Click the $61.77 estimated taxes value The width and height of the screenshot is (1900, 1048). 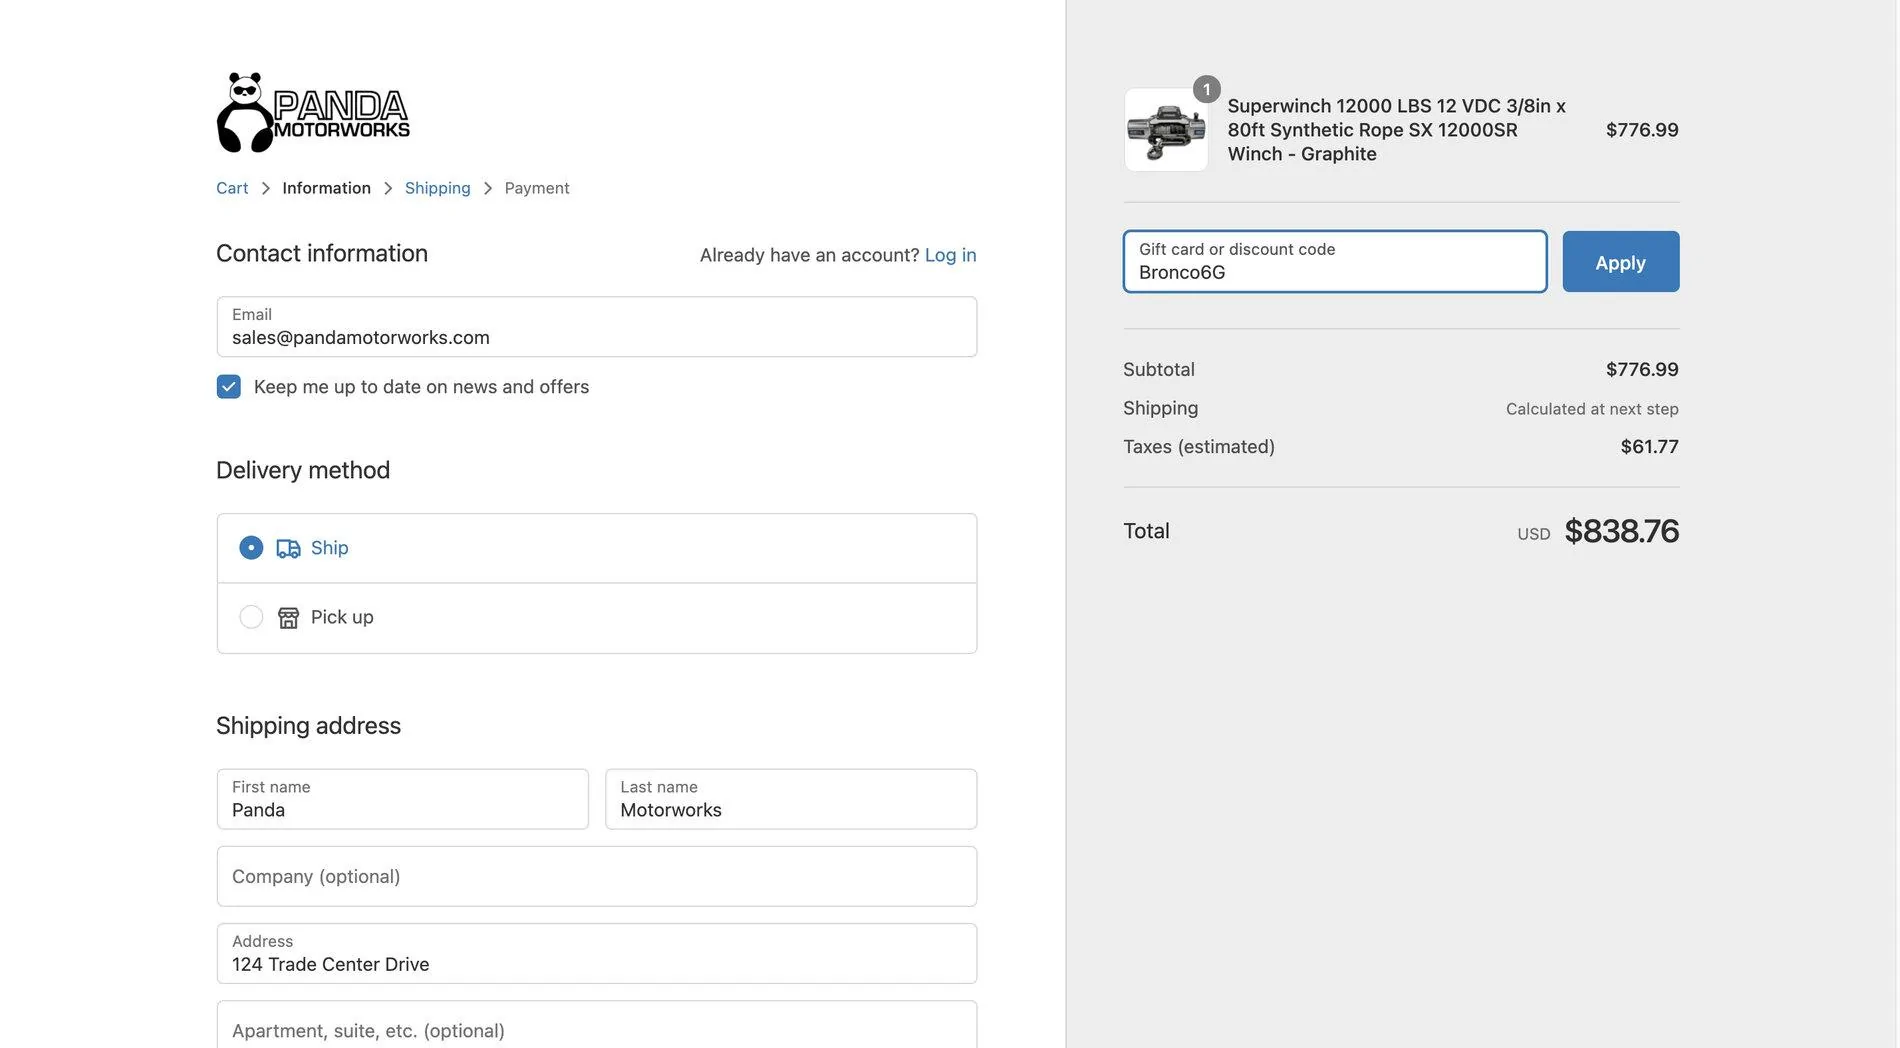point(1650,447)
